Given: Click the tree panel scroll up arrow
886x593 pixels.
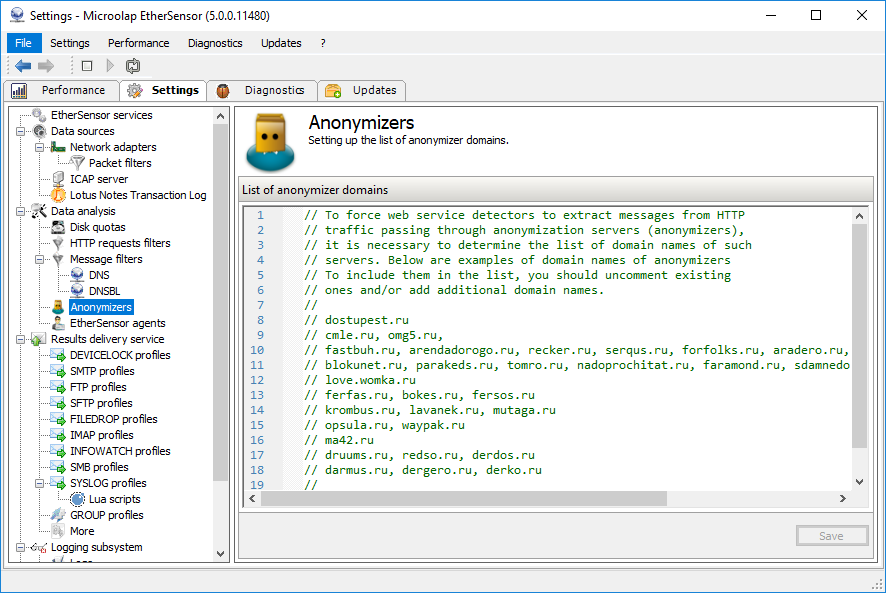Looking at the screenshot, I should [x=220, y=116].
